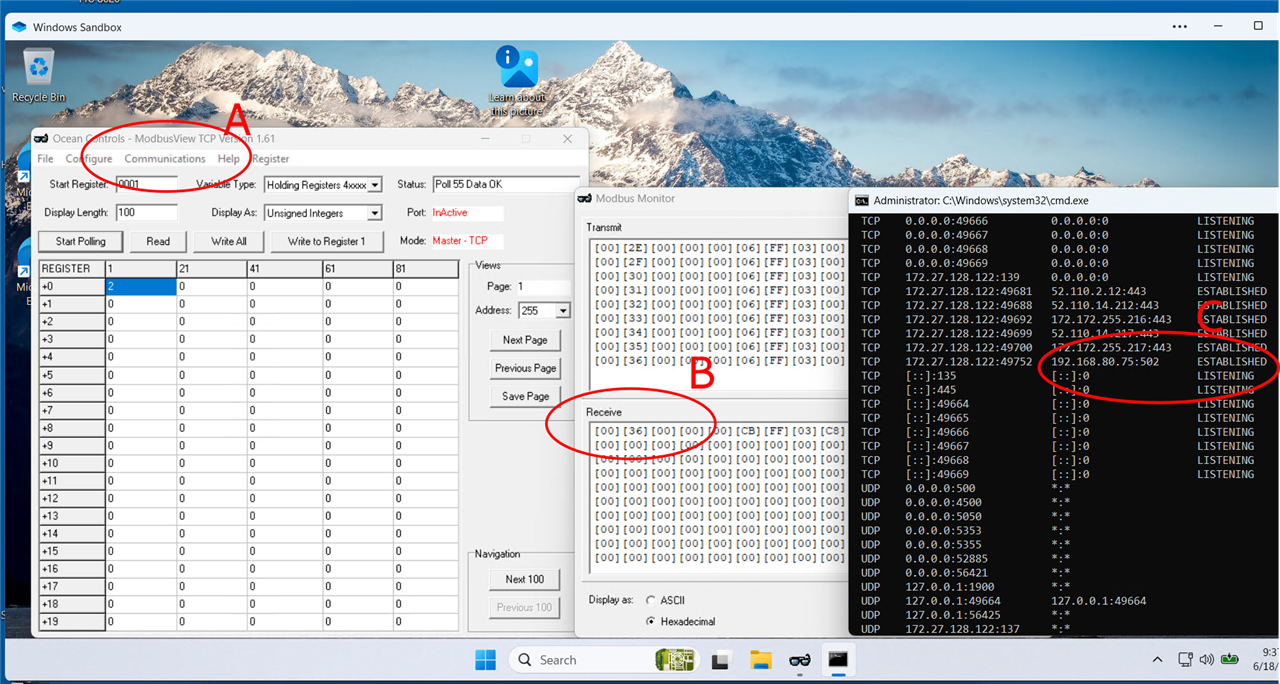This screenshot has width=1280, height=684.
Task: Click the 52.110.2.12:443 foreign address in cmd
Action: 1097,291
